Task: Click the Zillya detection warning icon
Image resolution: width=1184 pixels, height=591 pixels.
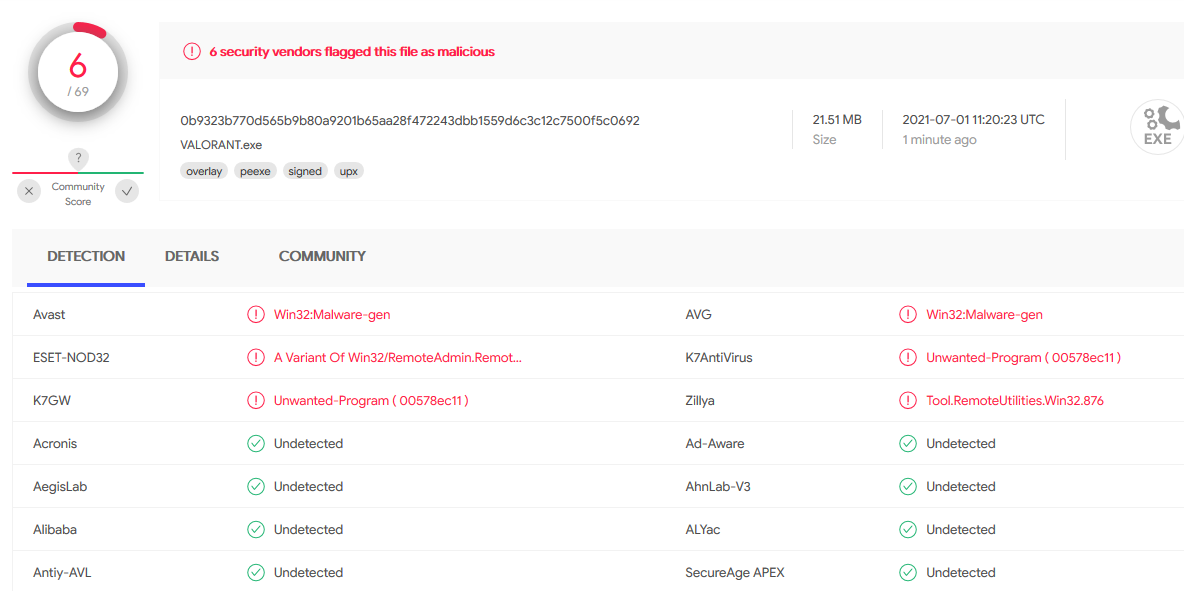Action: (908, 401)
